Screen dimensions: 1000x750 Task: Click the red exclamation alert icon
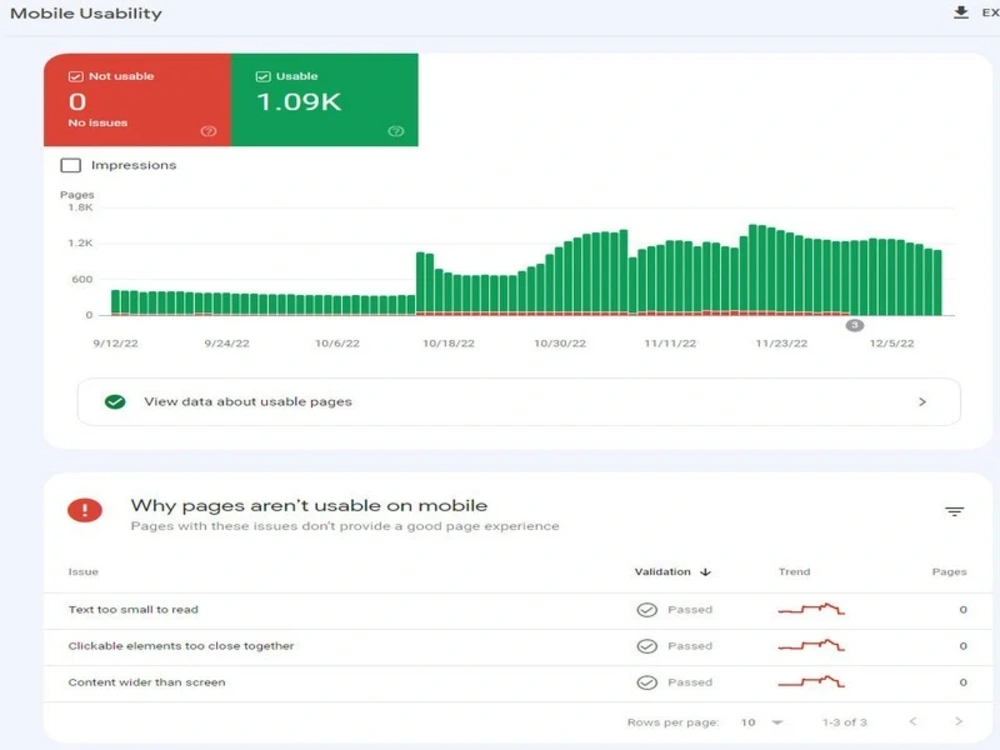tap(85, 510)
